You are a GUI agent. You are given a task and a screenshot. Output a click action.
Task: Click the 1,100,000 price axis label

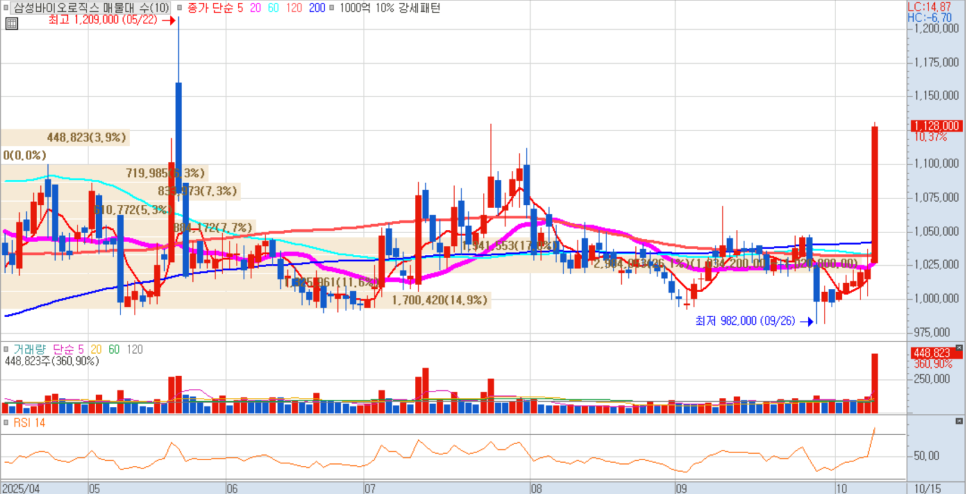[x=936, y=164]
